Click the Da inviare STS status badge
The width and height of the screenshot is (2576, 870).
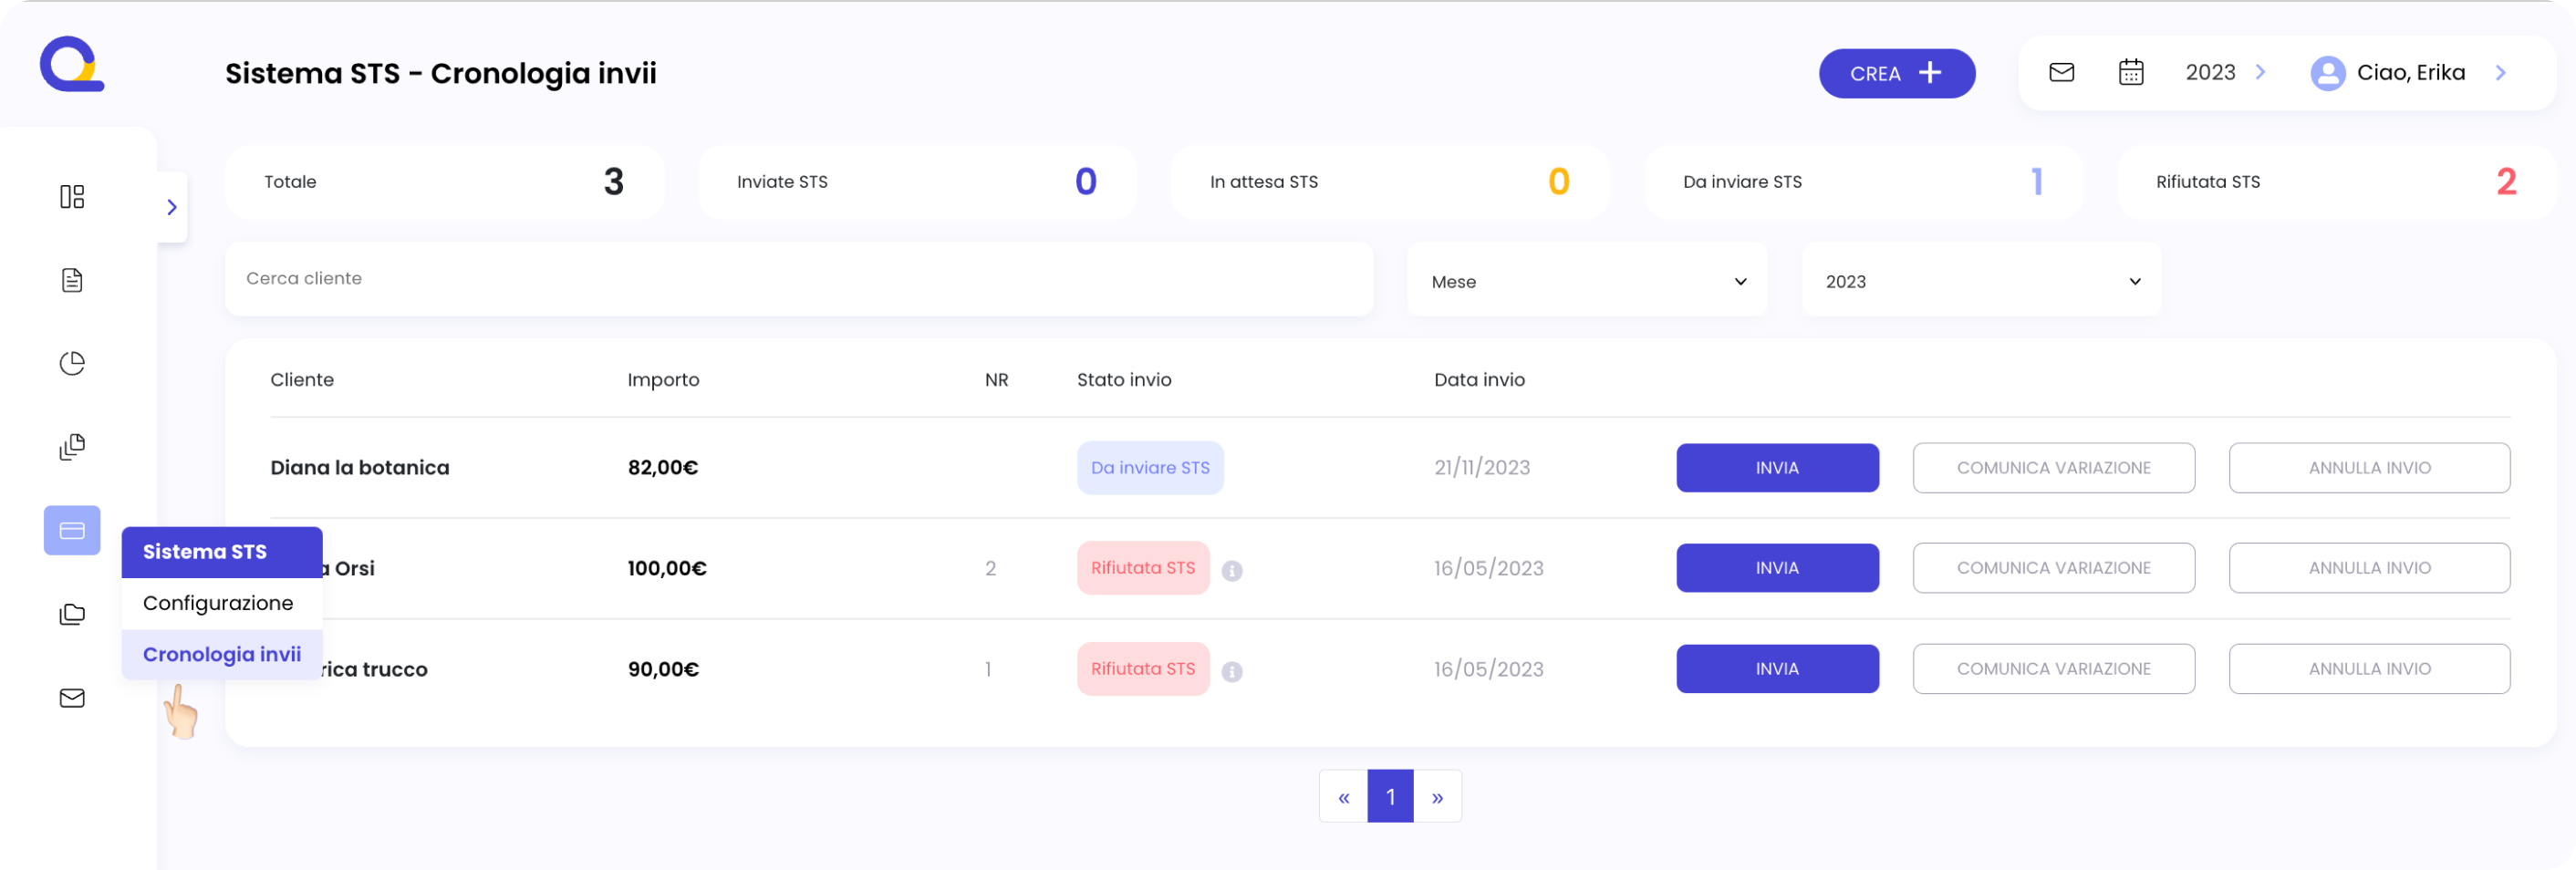tap(1150, 467)
